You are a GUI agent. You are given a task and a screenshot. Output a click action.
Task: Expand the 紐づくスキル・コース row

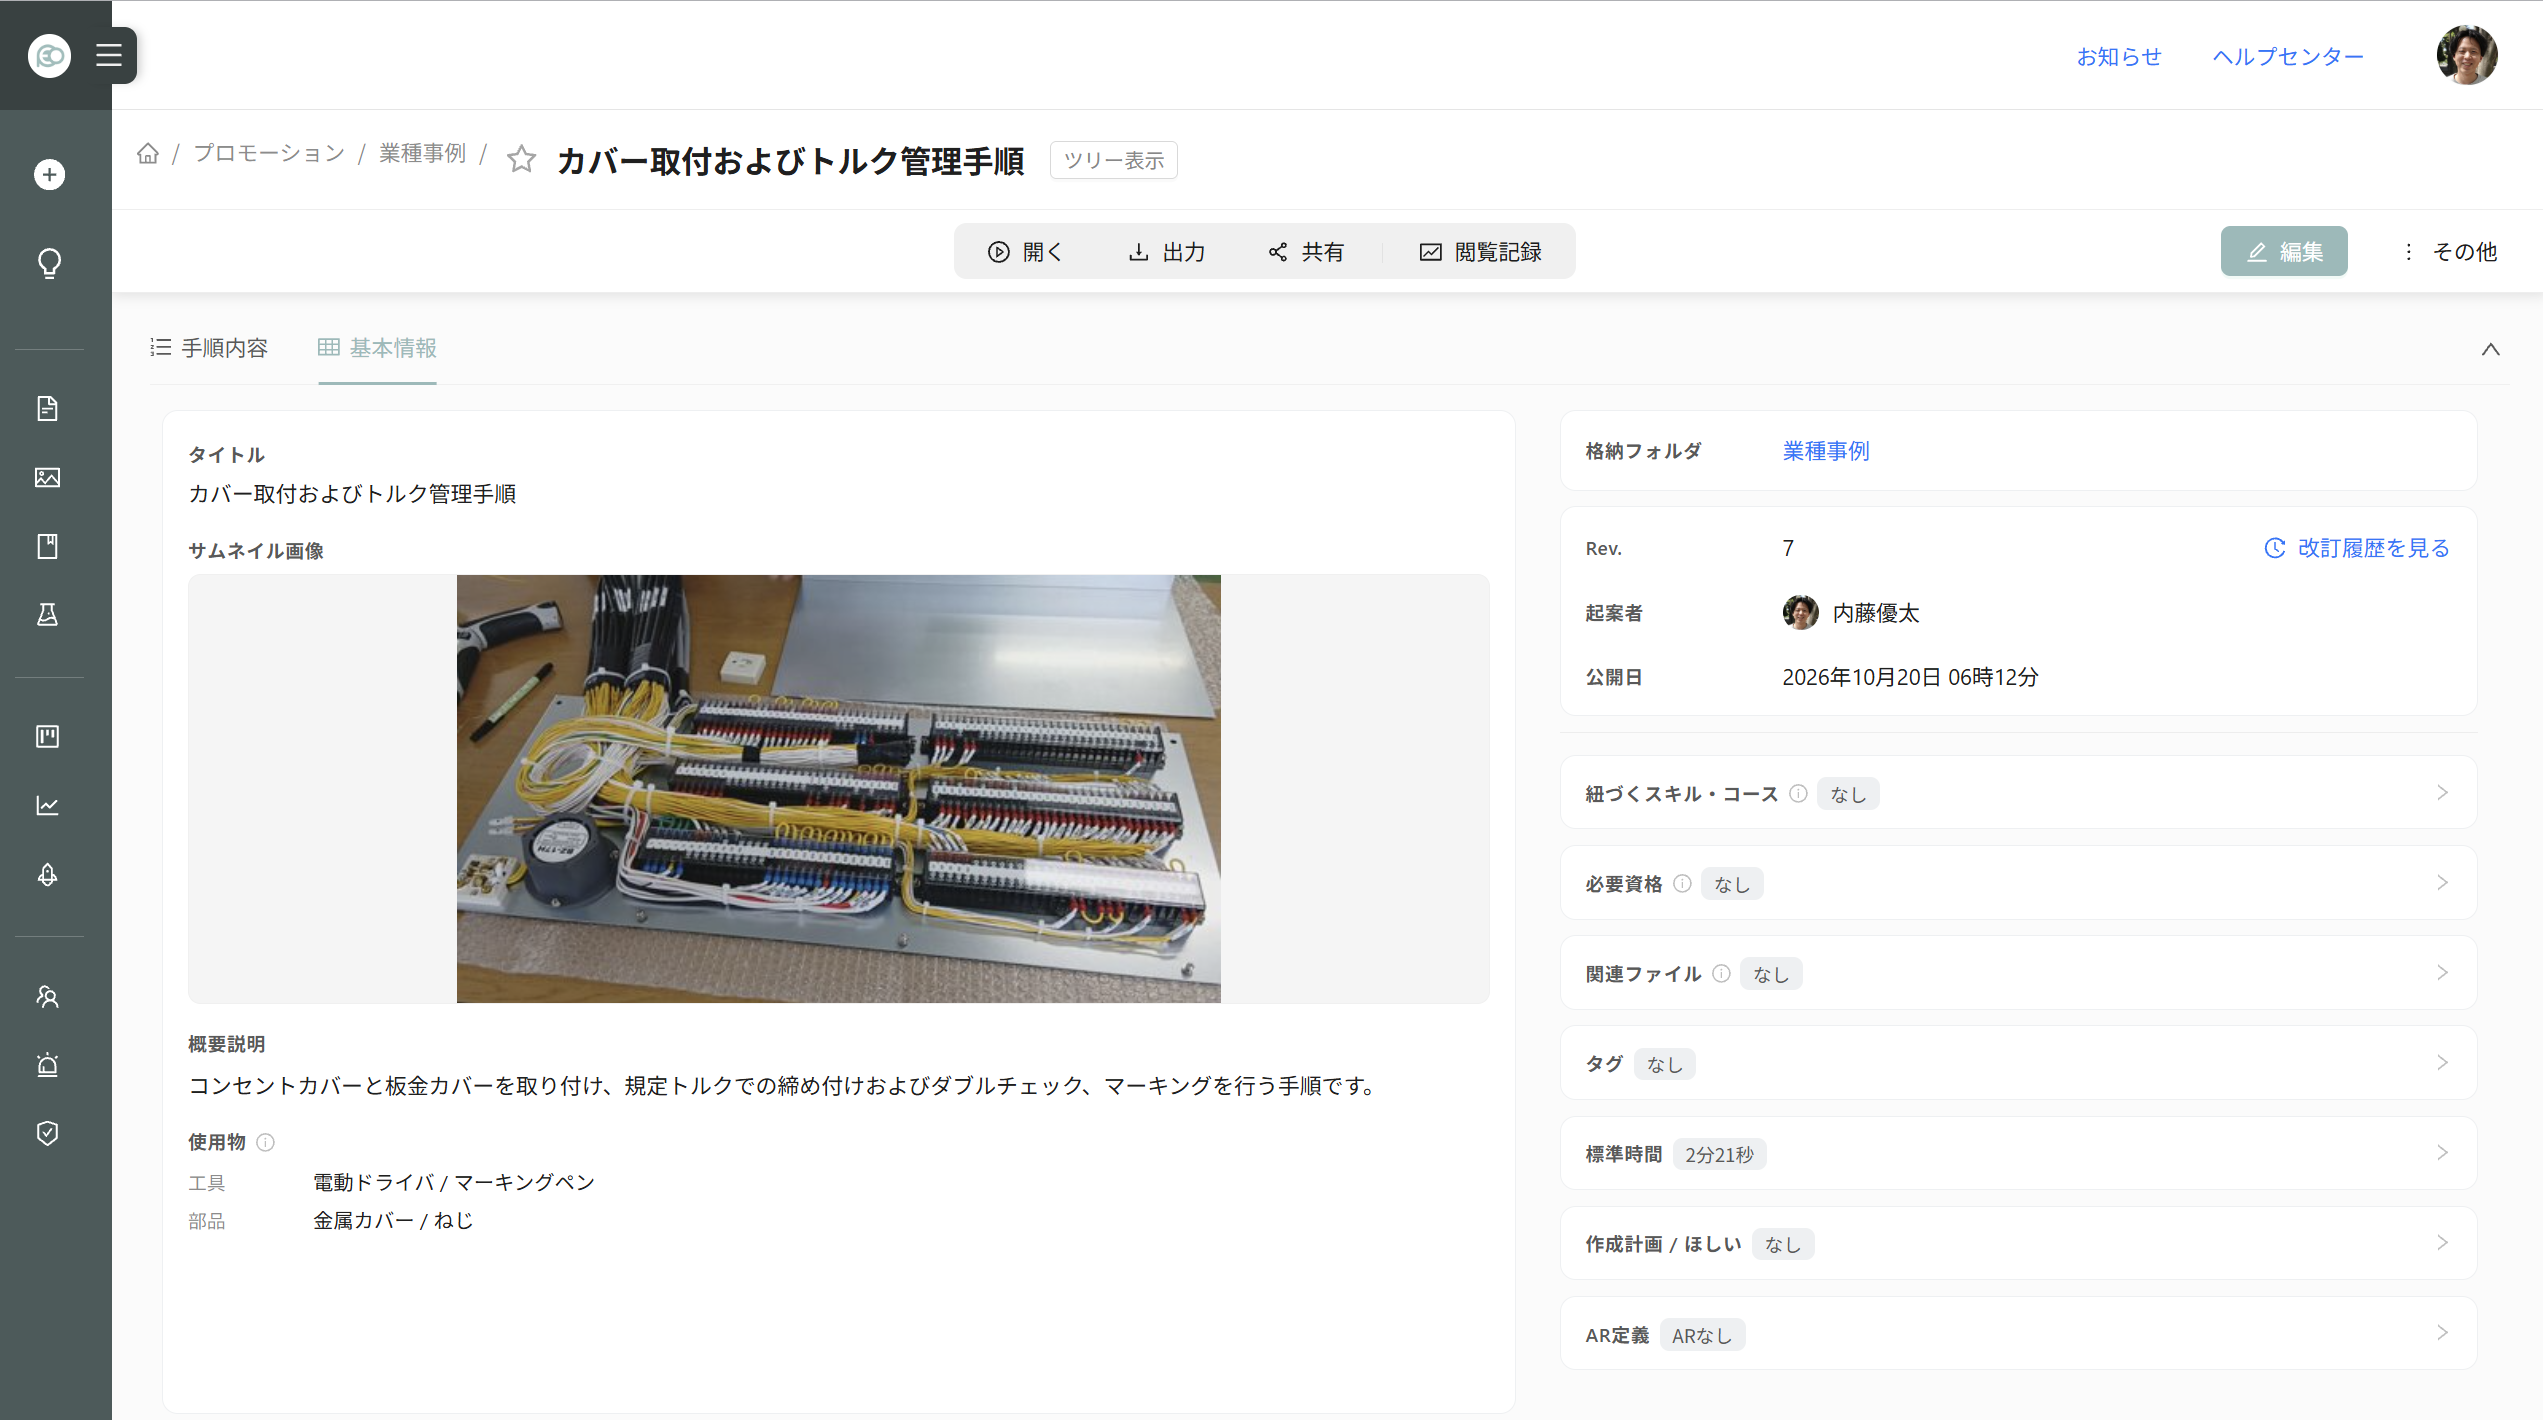pos(2019,793)
